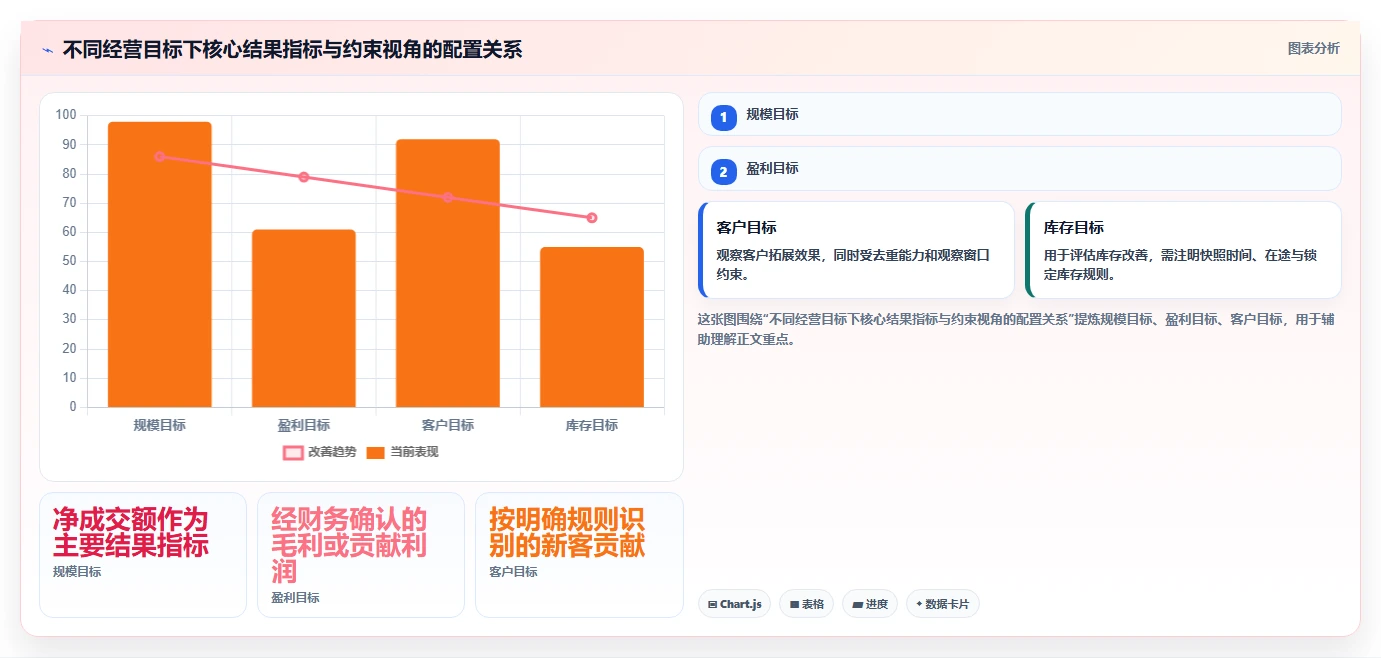Click the trend line point over 盈利目标 bar
Screen dimensions: 1381x658
point(304,177)
